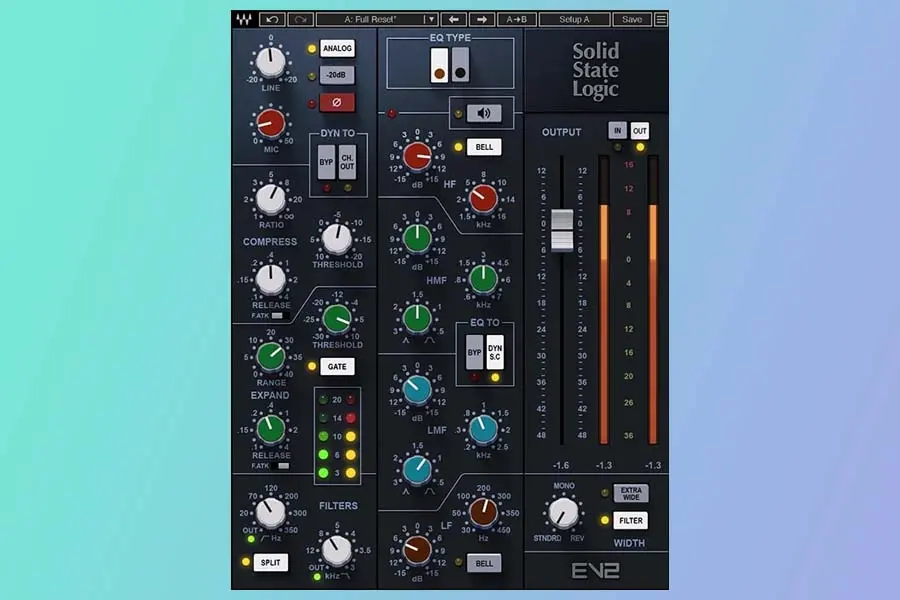Copy settings with A→B button

517,20
